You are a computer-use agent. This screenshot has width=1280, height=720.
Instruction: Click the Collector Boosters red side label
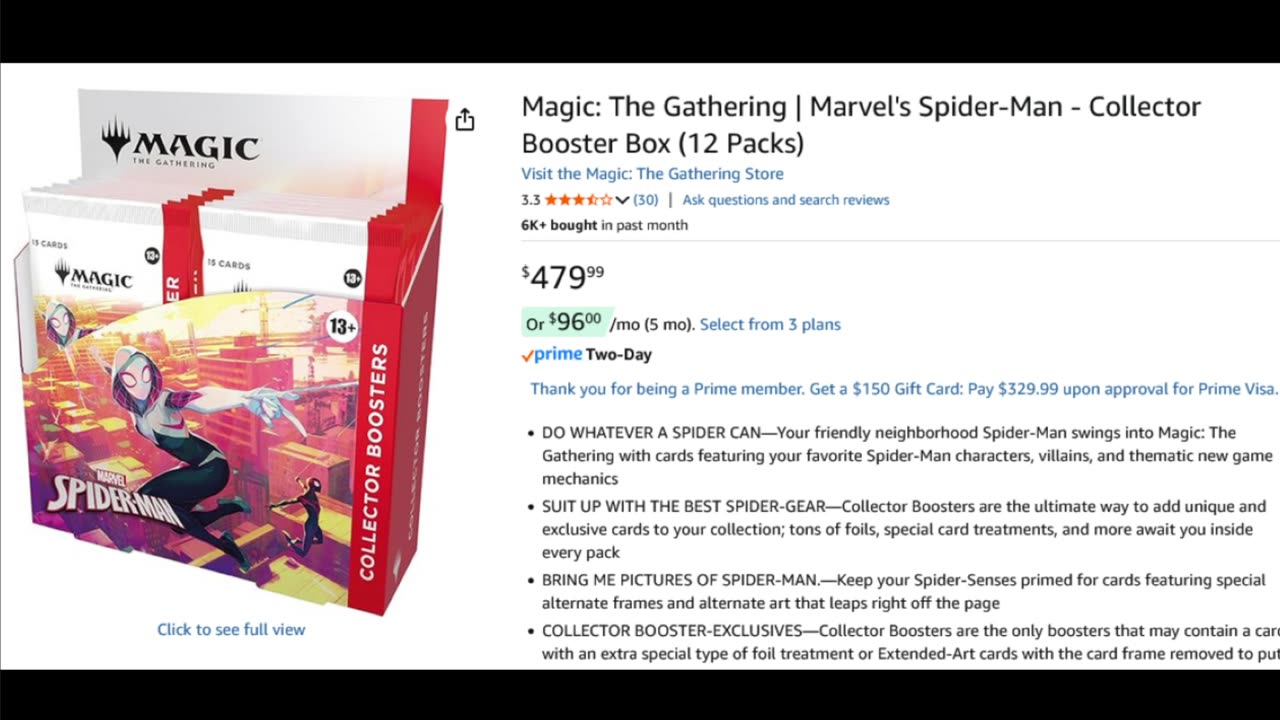(379, 461)
